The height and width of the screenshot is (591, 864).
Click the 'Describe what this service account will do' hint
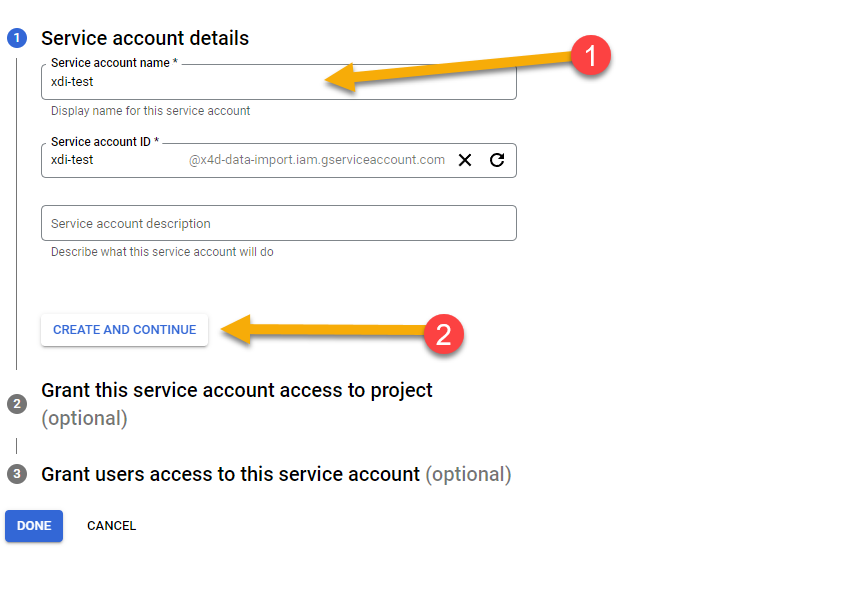pos(162,252)
